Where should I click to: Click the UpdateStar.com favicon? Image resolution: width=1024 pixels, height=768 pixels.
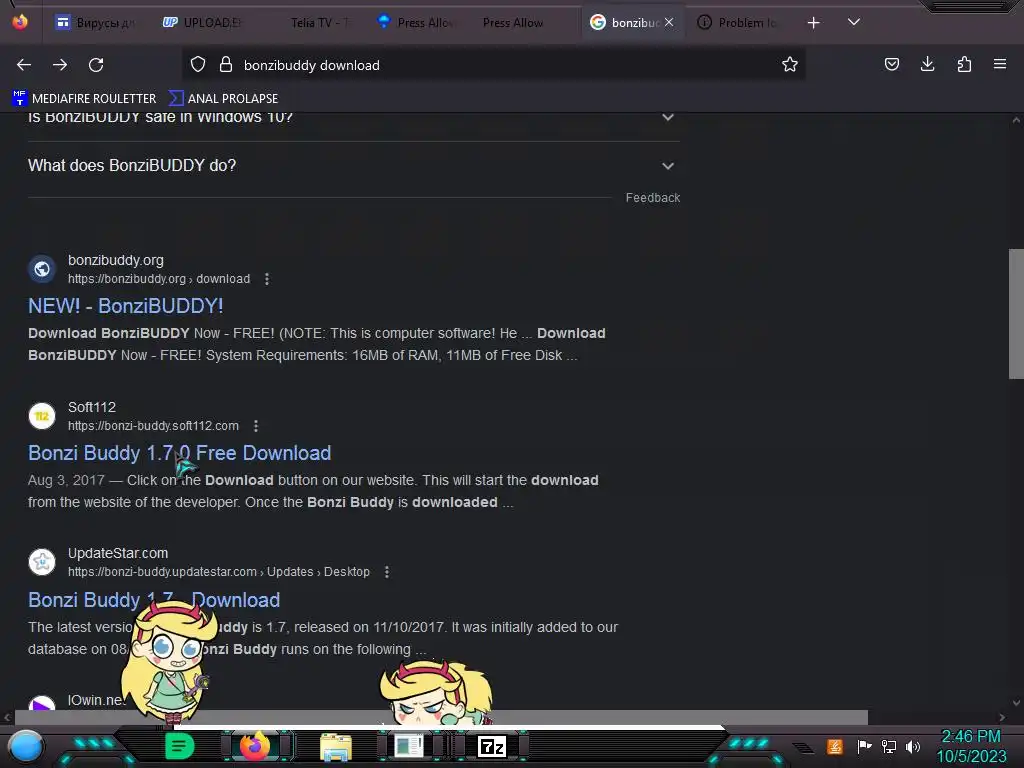[x=42, y=562]
